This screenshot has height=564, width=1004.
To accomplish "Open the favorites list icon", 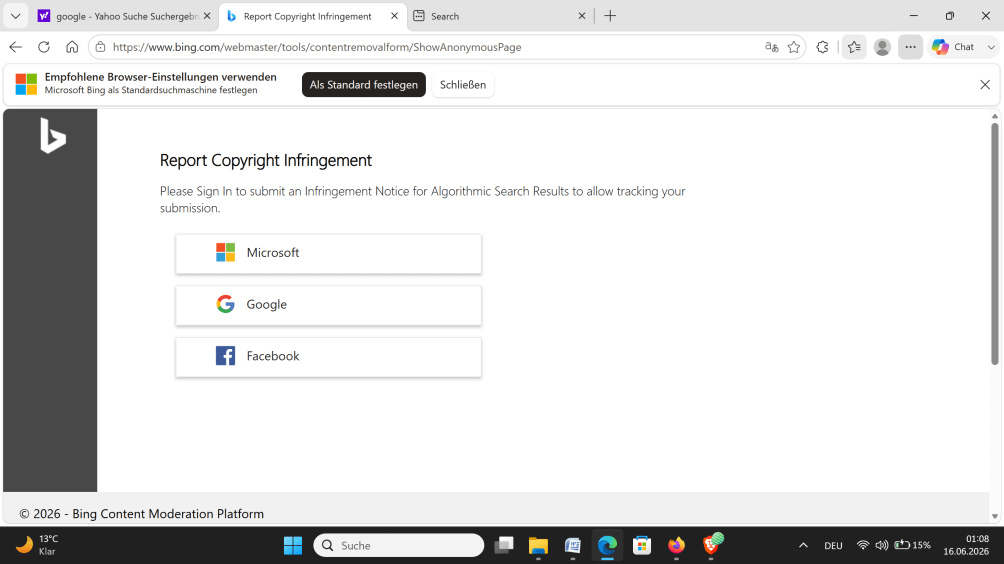I will [x=854, y=47].
